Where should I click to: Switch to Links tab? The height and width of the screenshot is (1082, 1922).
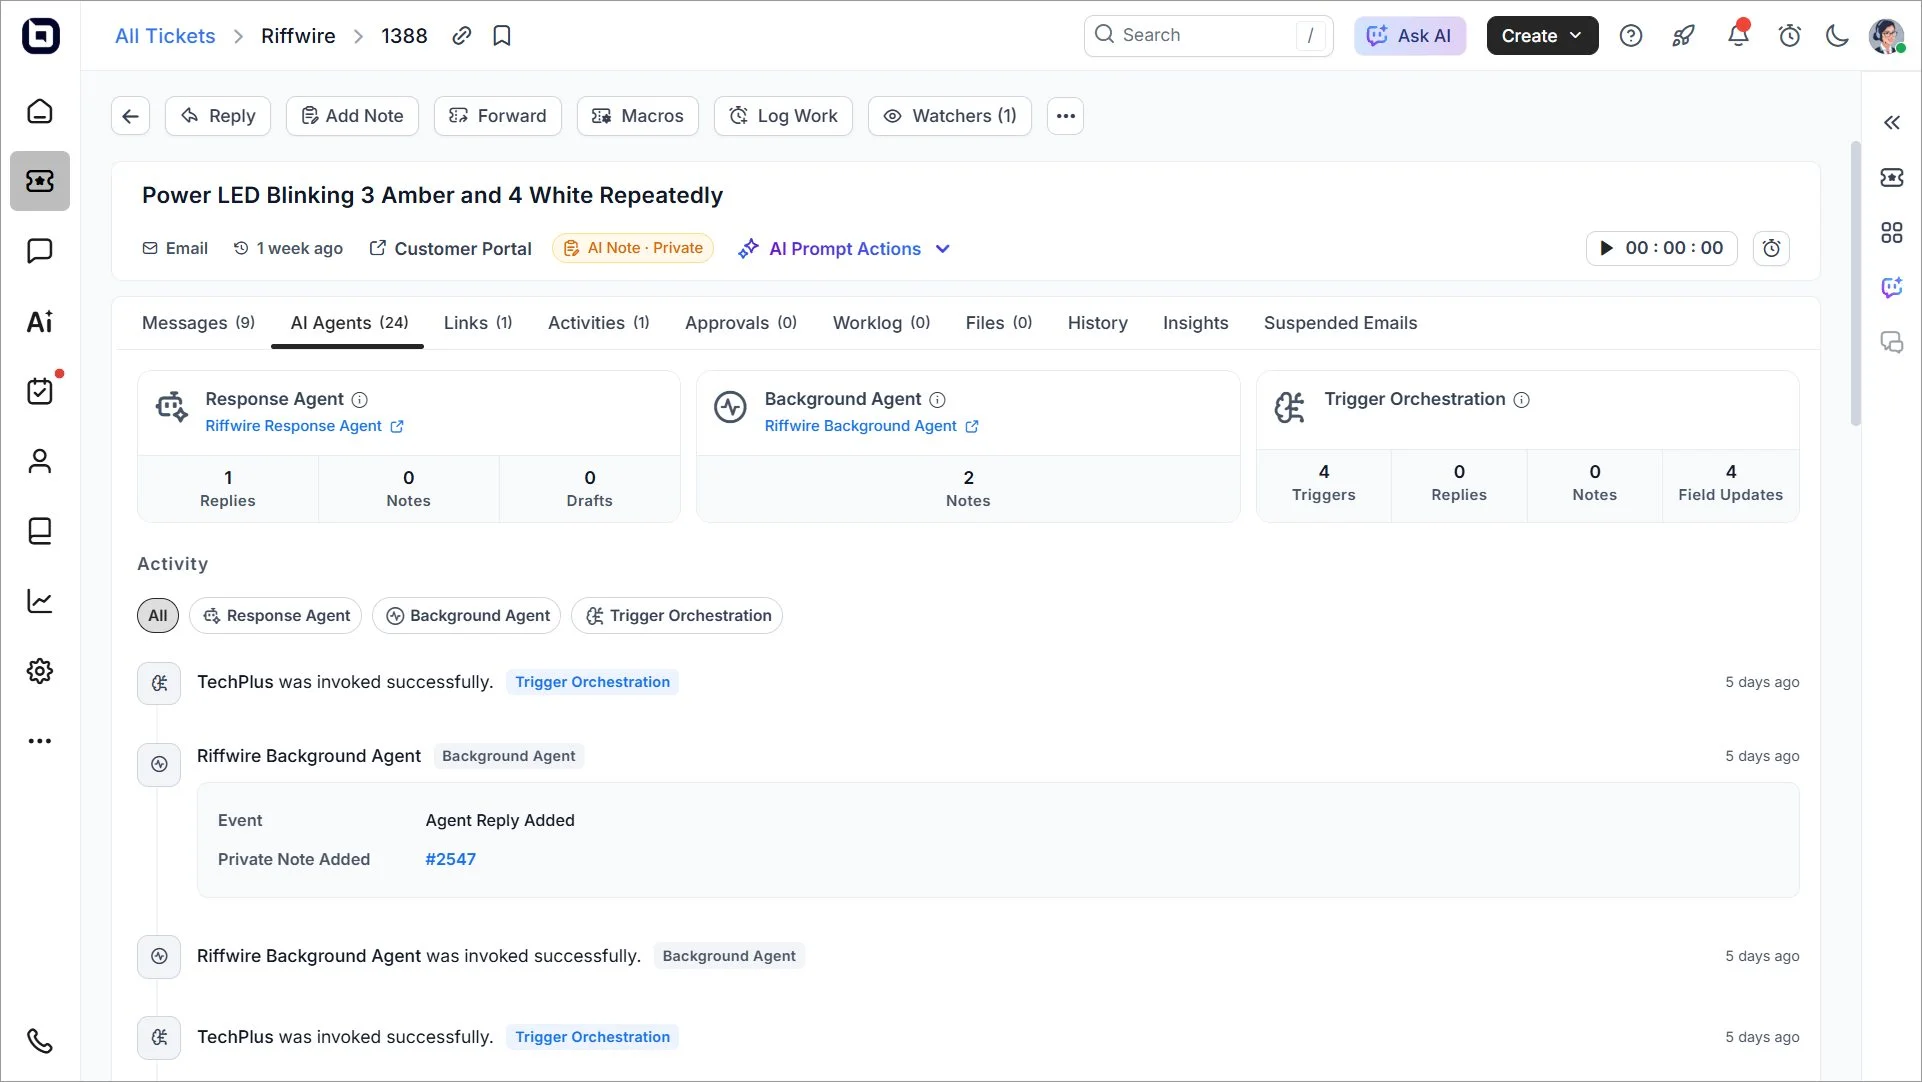(478, 323)
